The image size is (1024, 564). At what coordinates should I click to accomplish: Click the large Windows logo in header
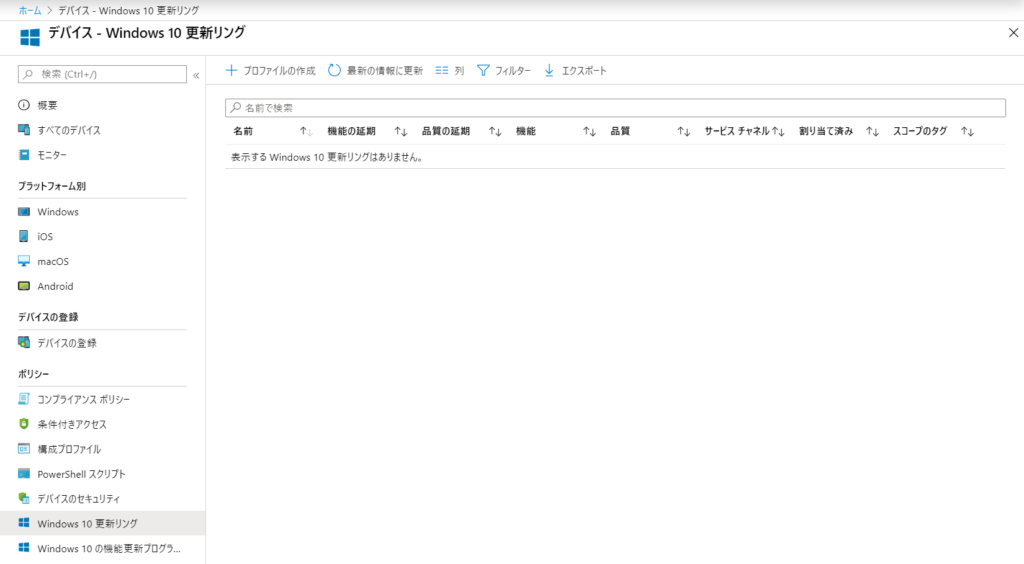pos(30,37)
